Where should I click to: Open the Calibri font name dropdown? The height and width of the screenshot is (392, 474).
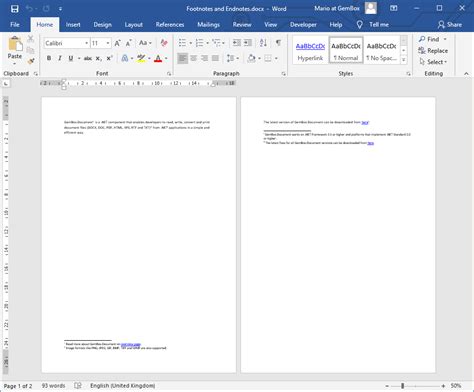[86, 43]
